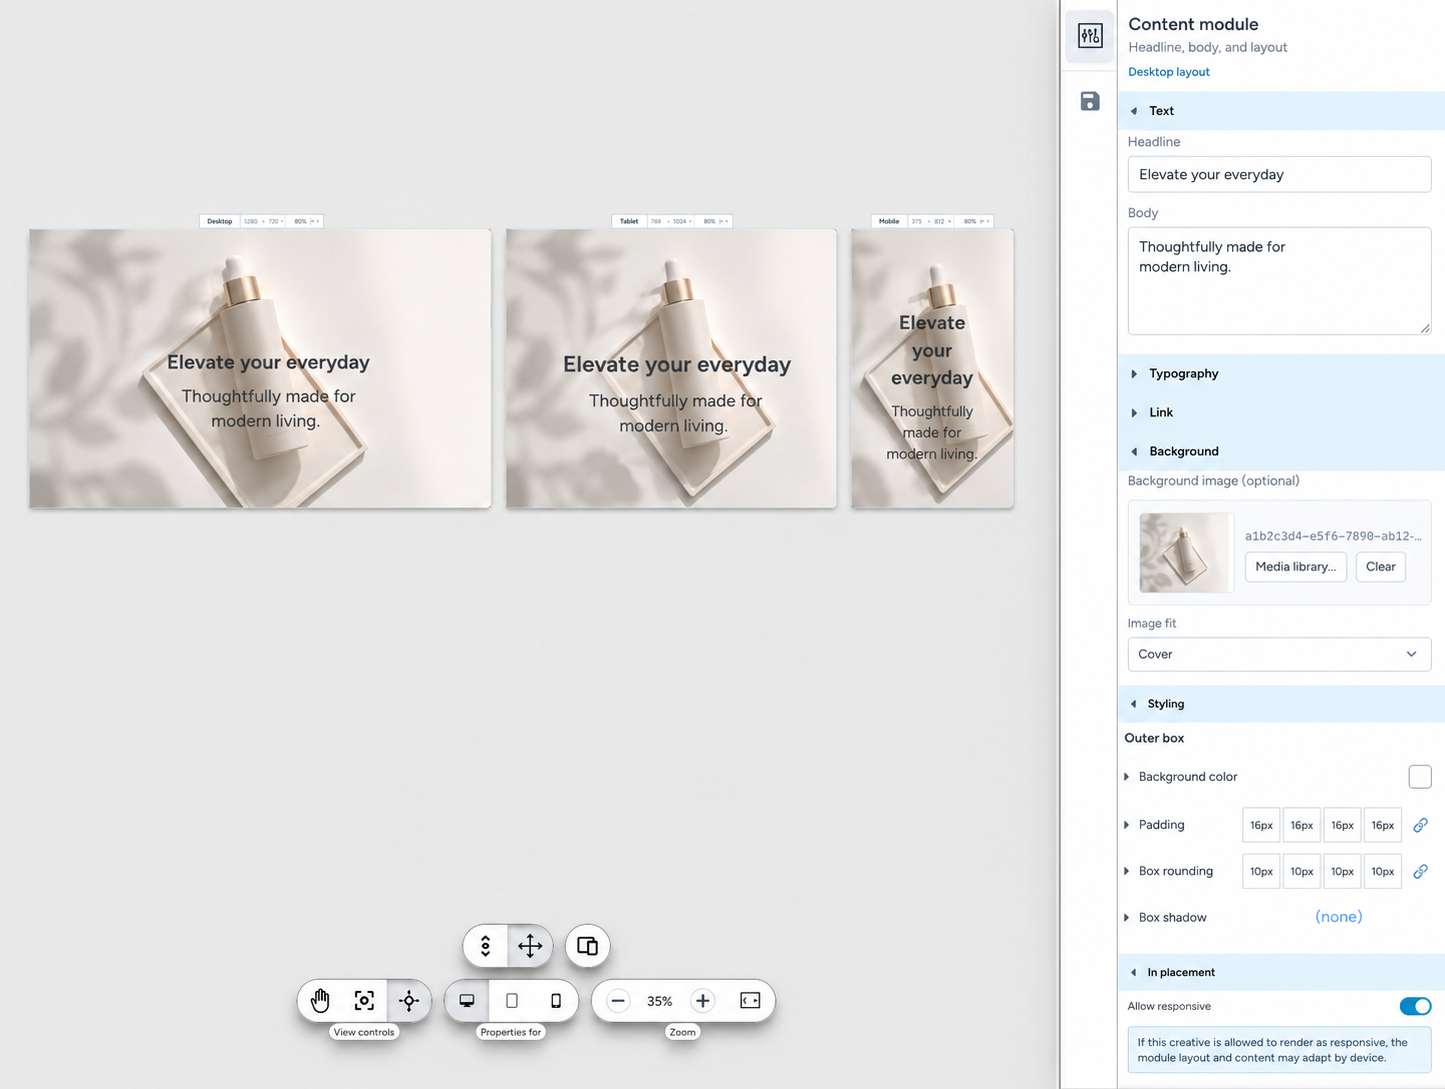Viewport: 1445px width, 1089px height.
Task: Open the settings sliders panel icon
Action: point(1090,37)
